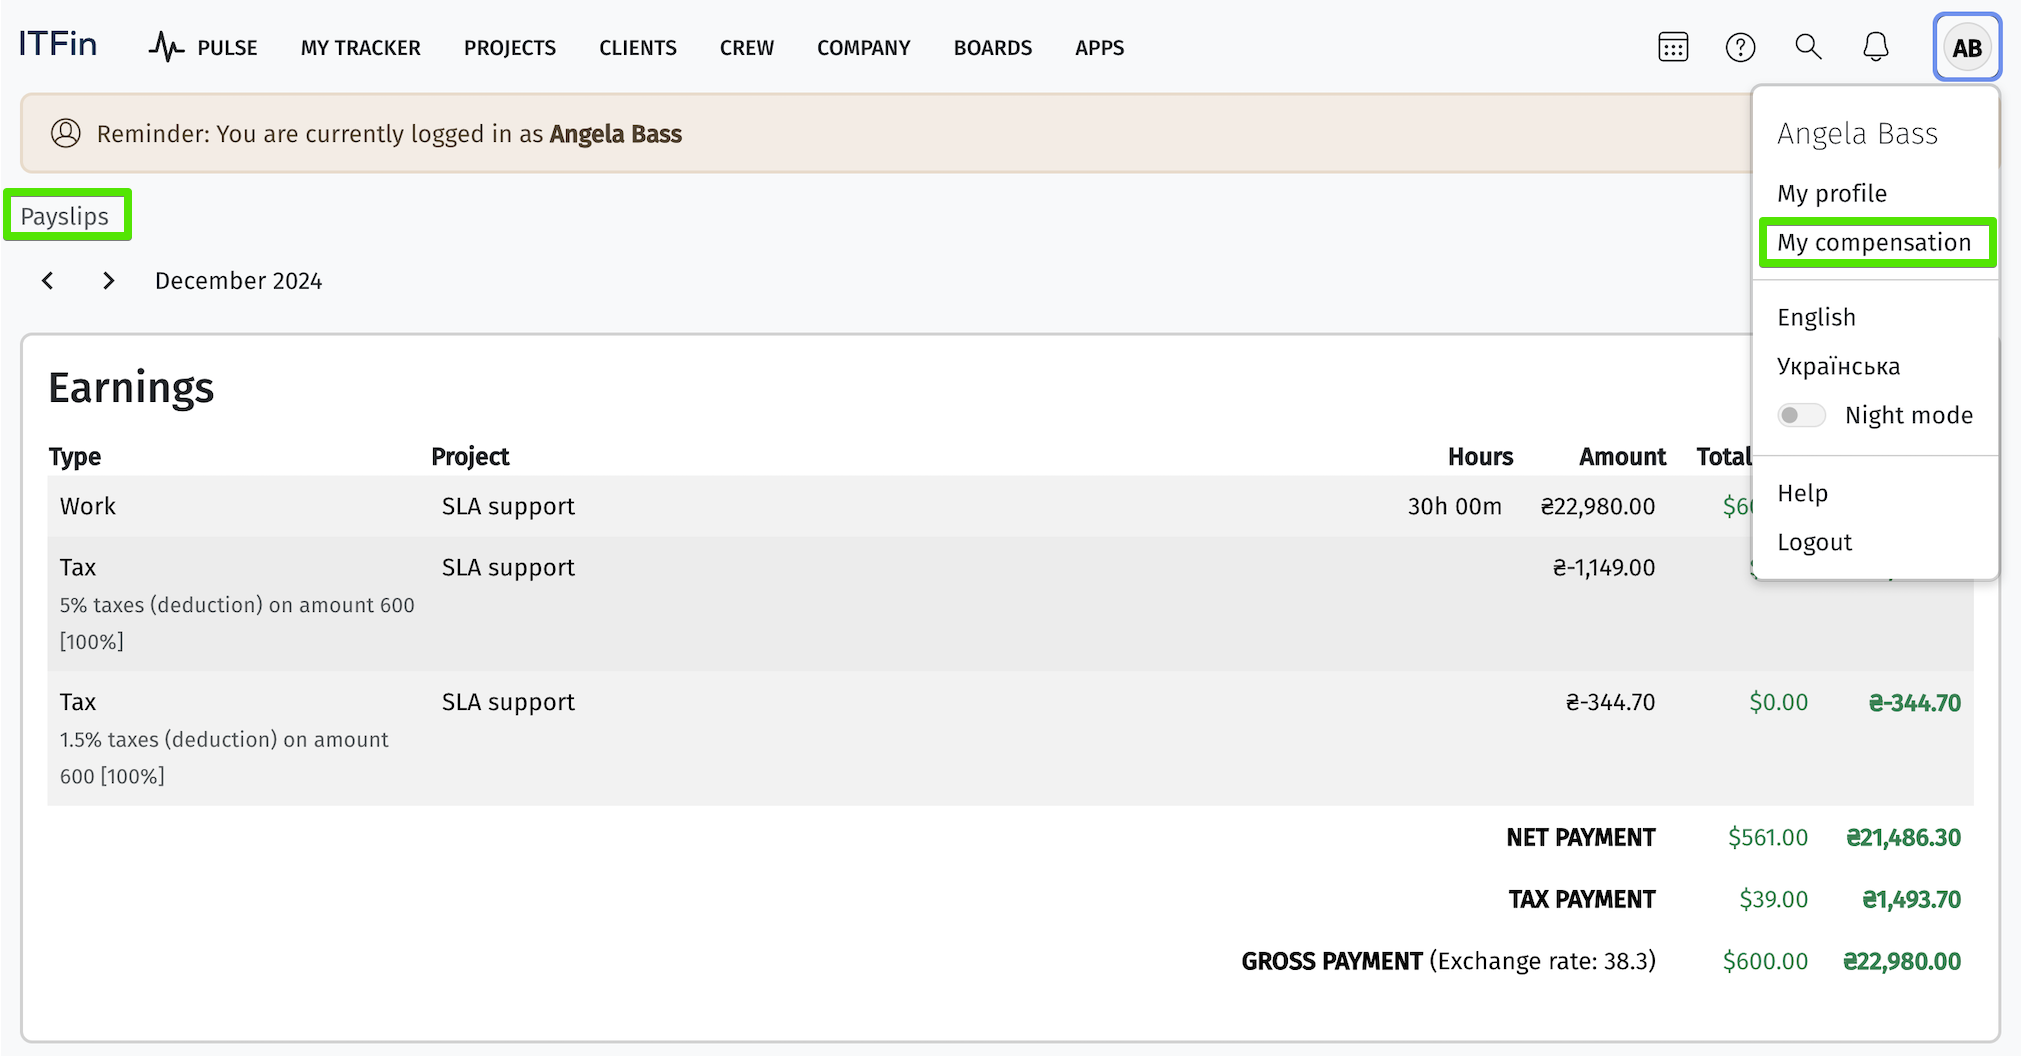
Task: Open the Pulse section
Action: click(203, 47)
